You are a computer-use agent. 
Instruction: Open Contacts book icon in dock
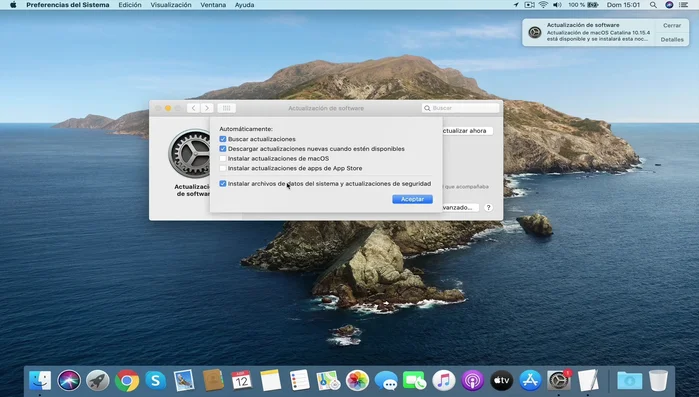point(213,381)
